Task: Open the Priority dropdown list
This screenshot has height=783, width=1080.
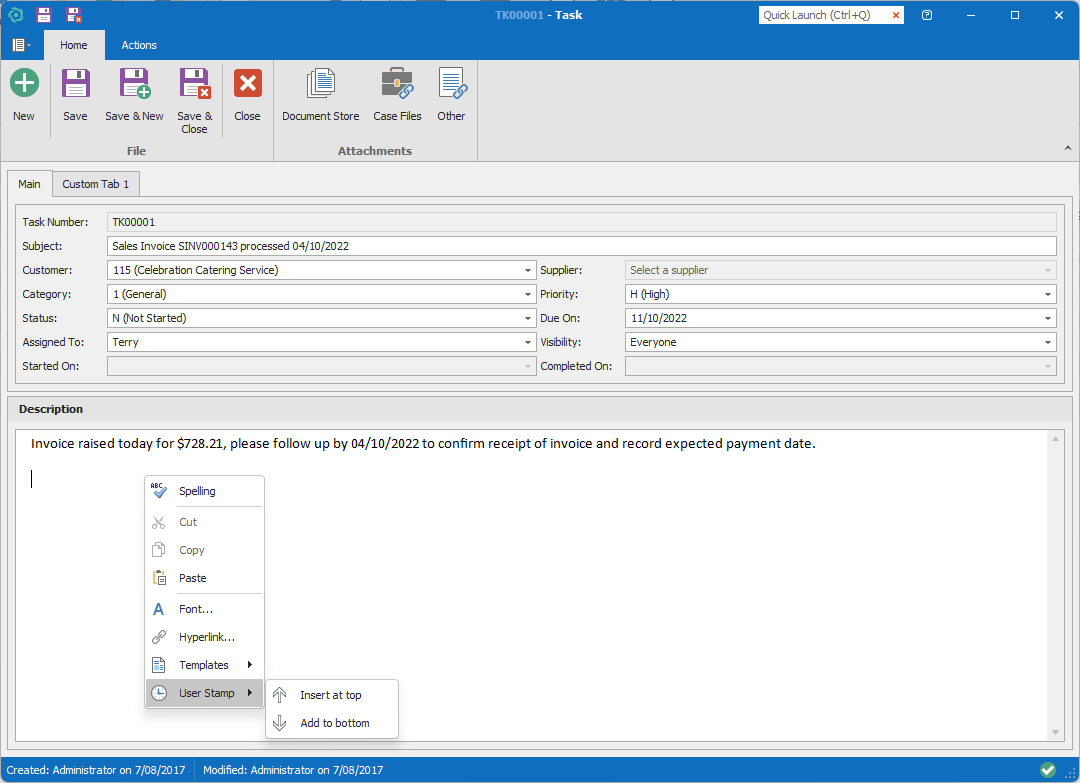Action: 1047,295
